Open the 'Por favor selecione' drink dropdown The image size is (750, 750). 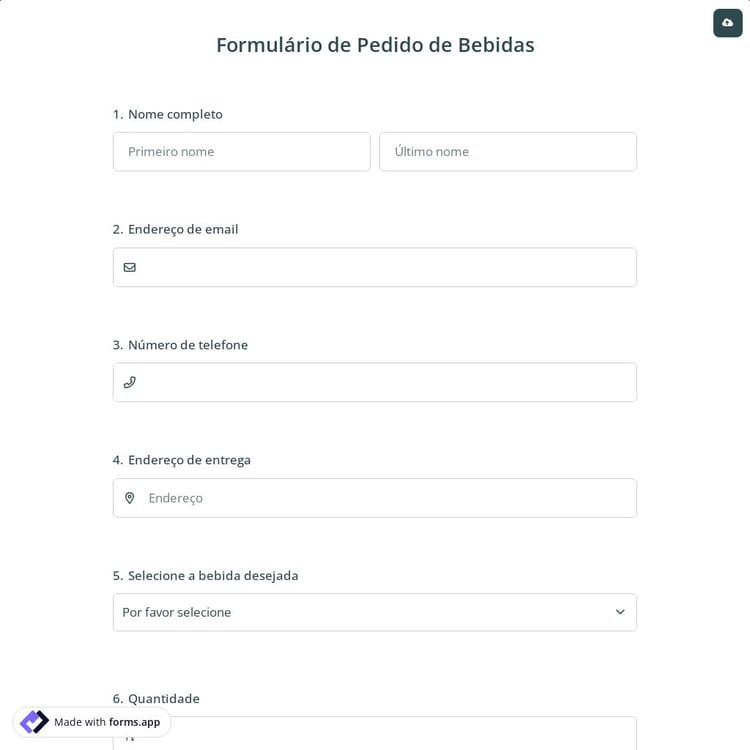click(360, 612)
